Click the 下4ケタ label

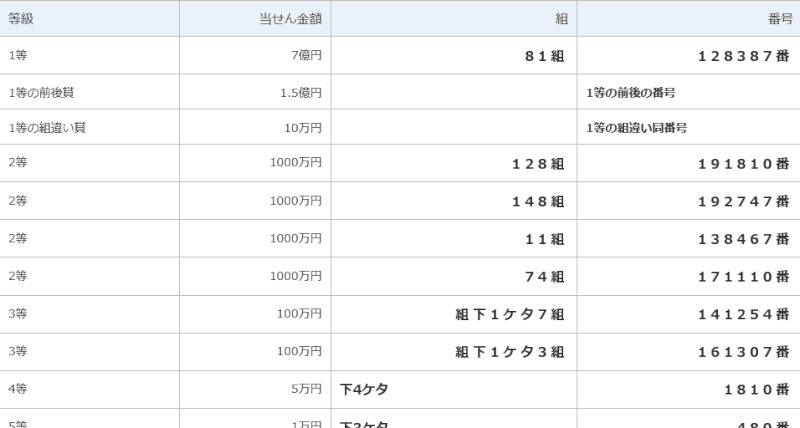coord(364,389)
